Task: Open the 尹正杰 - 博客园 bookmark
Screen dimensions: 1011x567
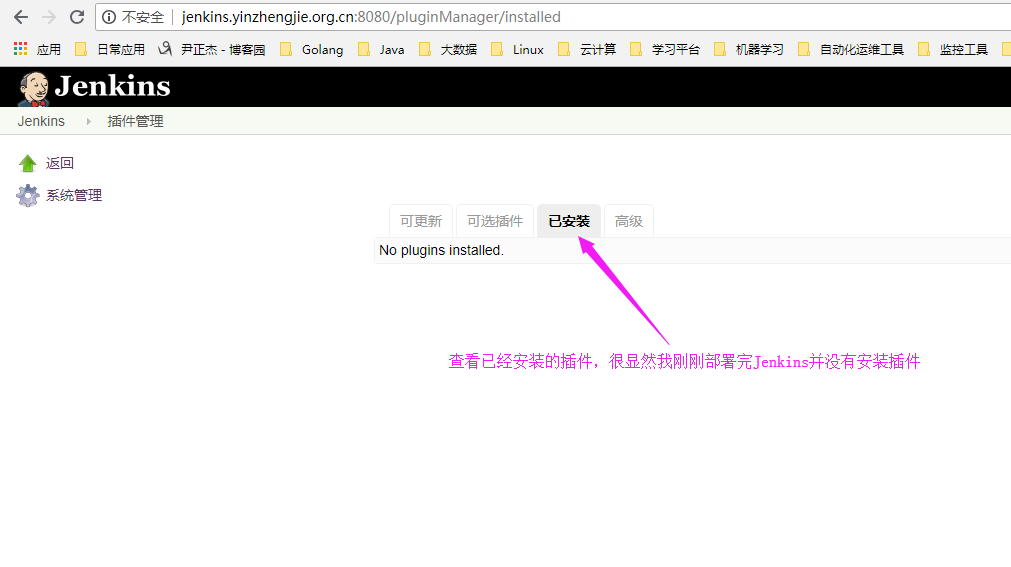Action: [212, 50]
